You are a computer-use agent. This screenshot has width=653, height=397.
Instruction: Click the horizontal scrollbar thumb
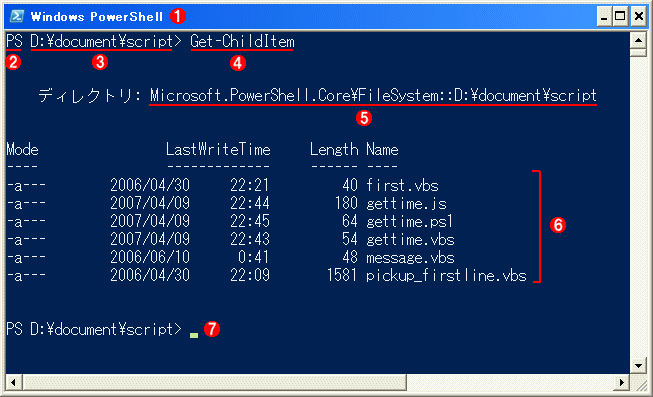(214, 382)
